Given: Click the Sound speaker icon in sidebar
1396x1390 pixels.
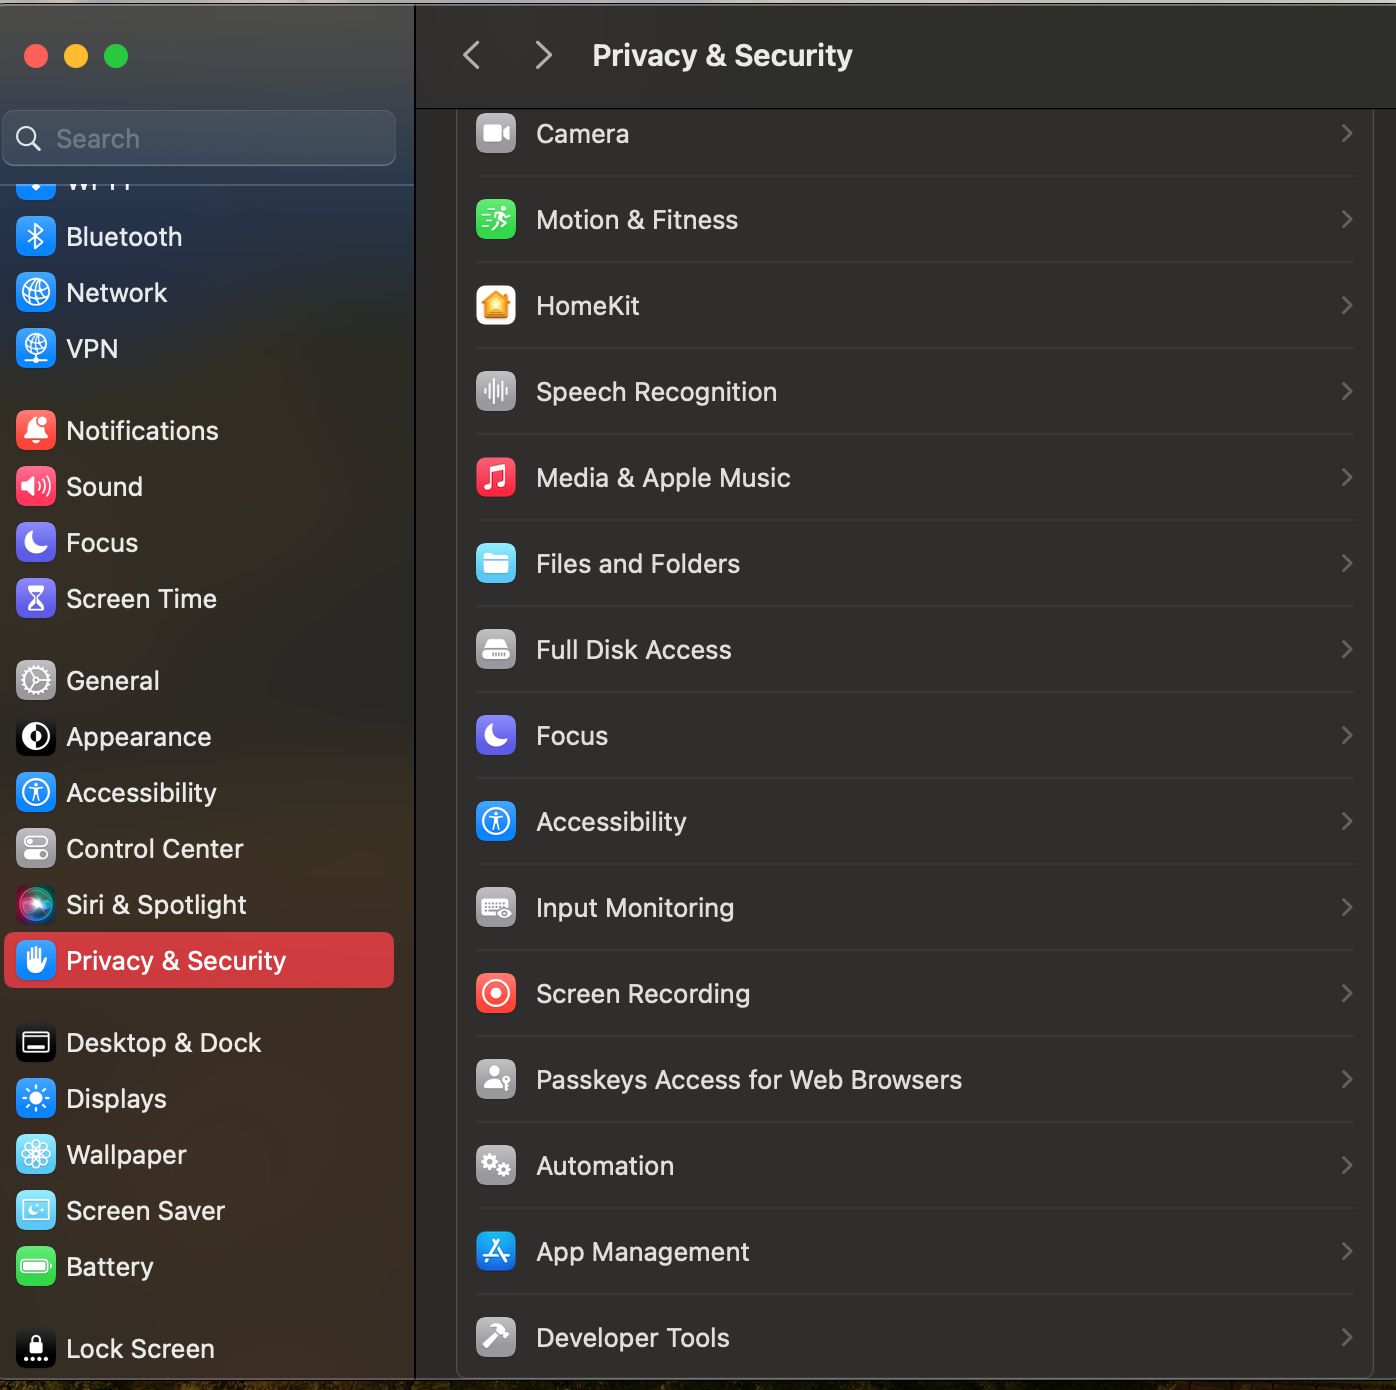Looking at the screenshot, I should [x=36, y=487].
